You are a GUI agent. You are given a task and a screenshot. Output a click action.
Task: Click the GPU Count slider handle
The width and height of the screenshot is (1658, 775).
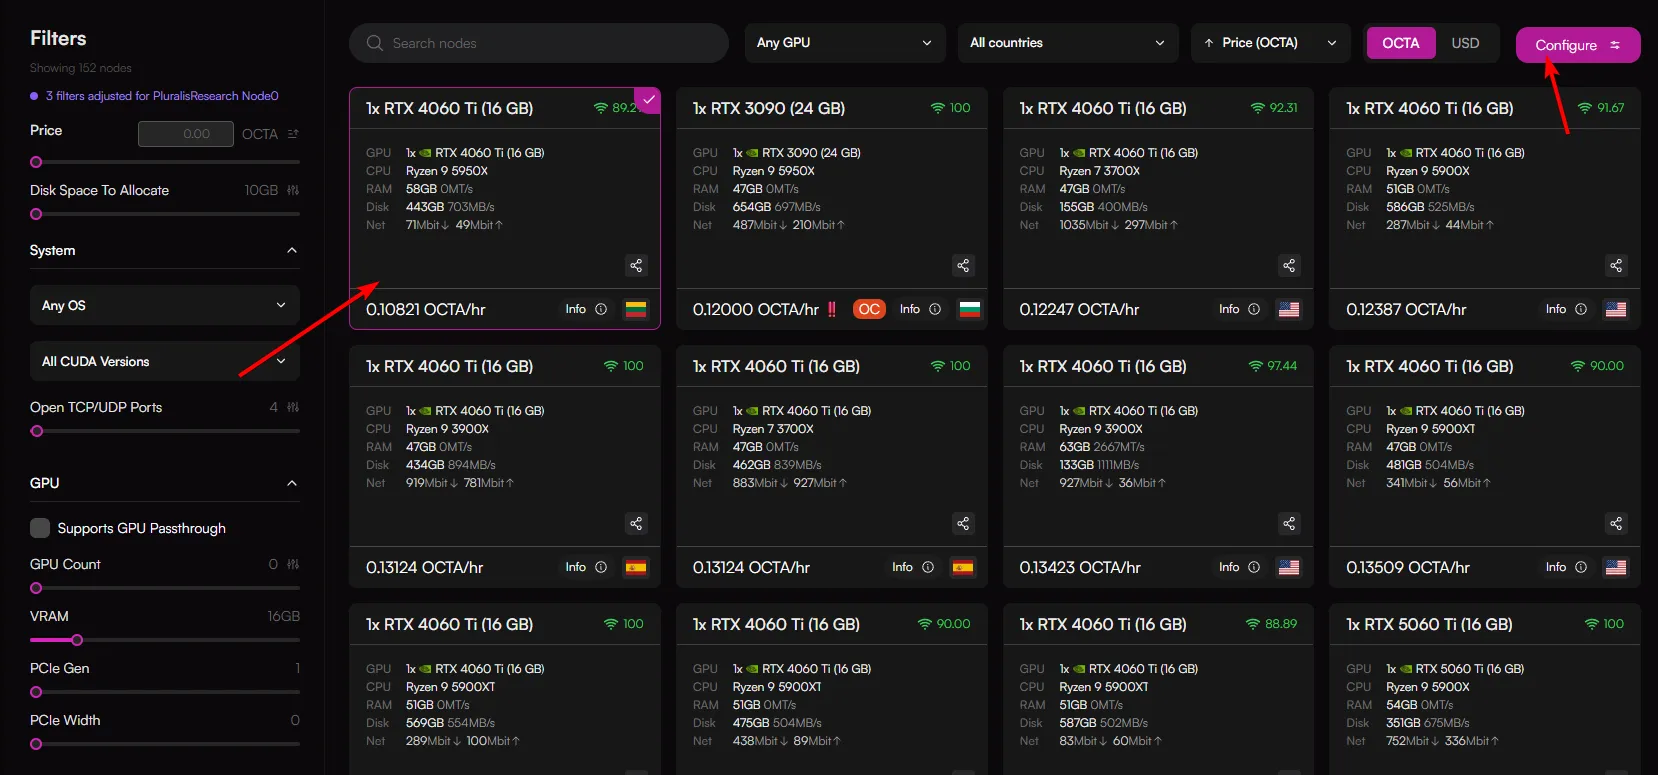36,588
